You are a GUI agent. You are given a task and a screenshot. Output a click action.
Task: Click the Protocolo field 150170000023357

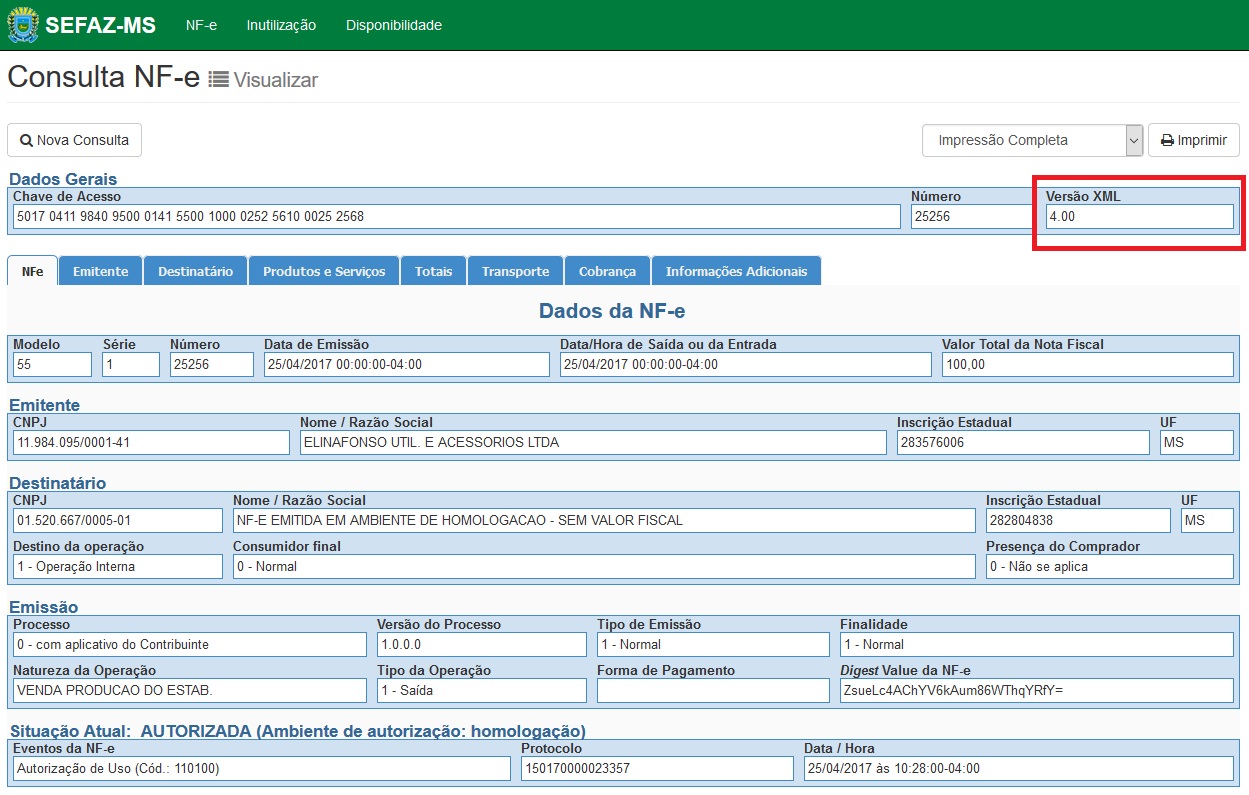pyautogui.click(x=657, y=768)
